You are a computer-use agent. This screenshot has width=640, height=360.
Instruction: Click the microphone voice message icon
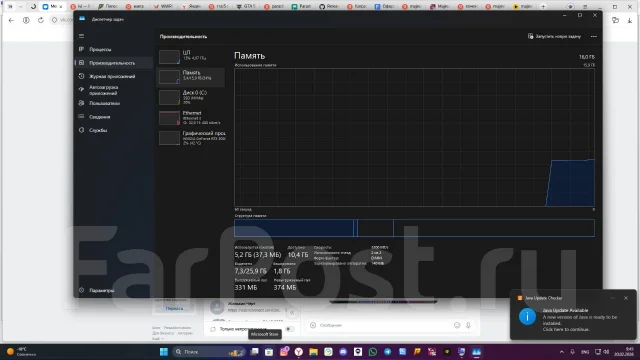pos(468,325)
